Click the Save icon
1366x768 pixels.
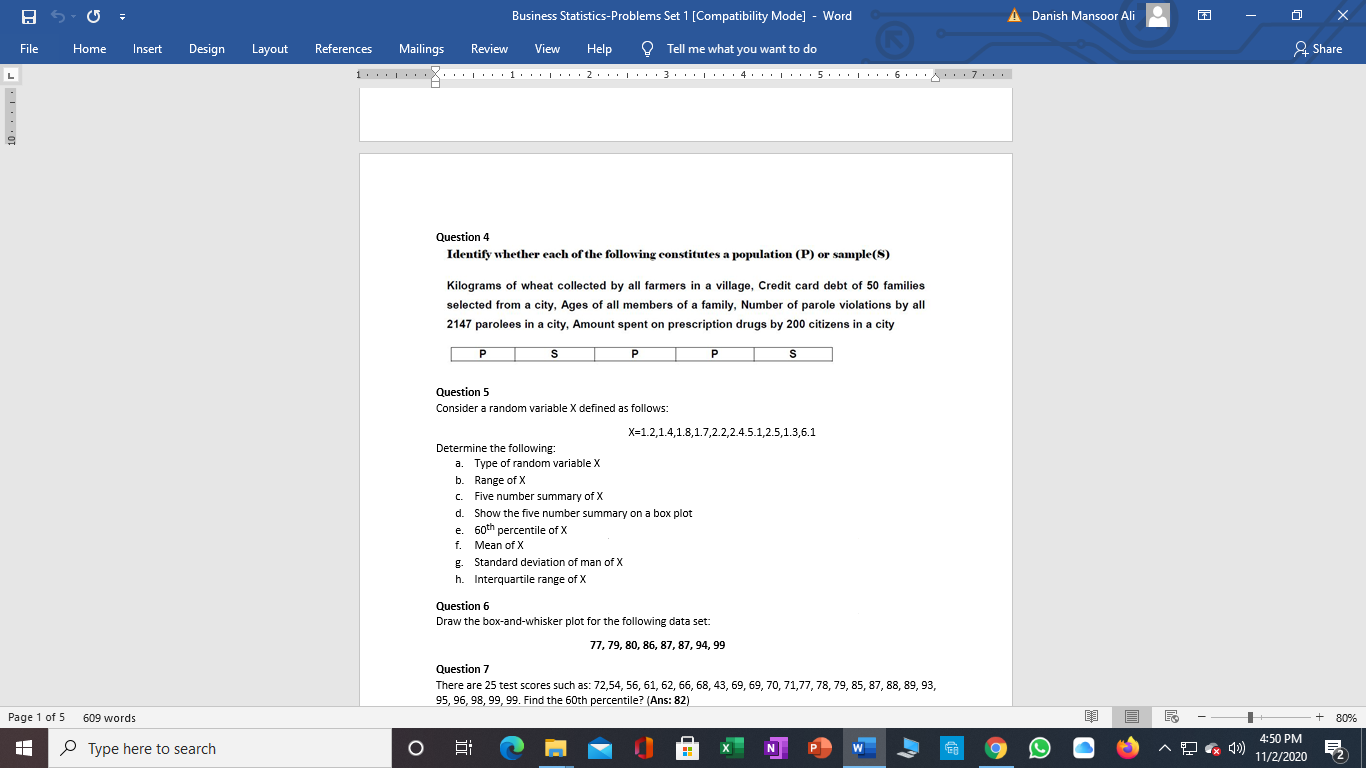27,16
